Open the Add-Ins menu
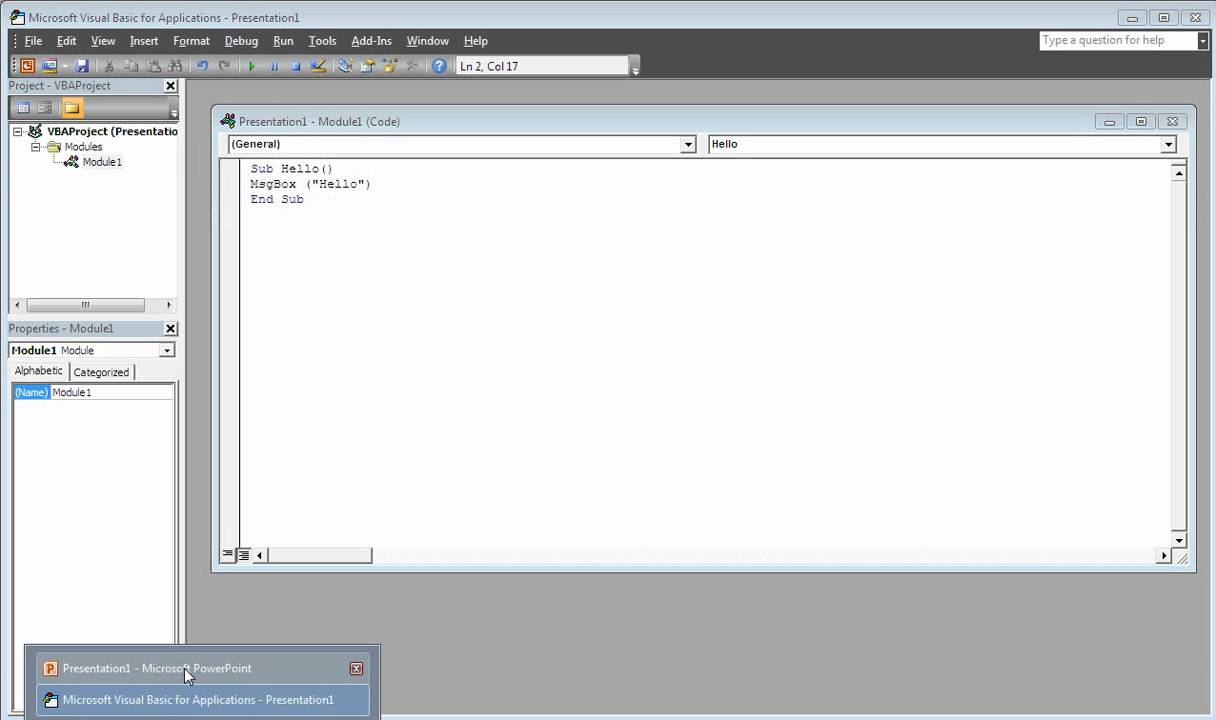 point(371,41)
